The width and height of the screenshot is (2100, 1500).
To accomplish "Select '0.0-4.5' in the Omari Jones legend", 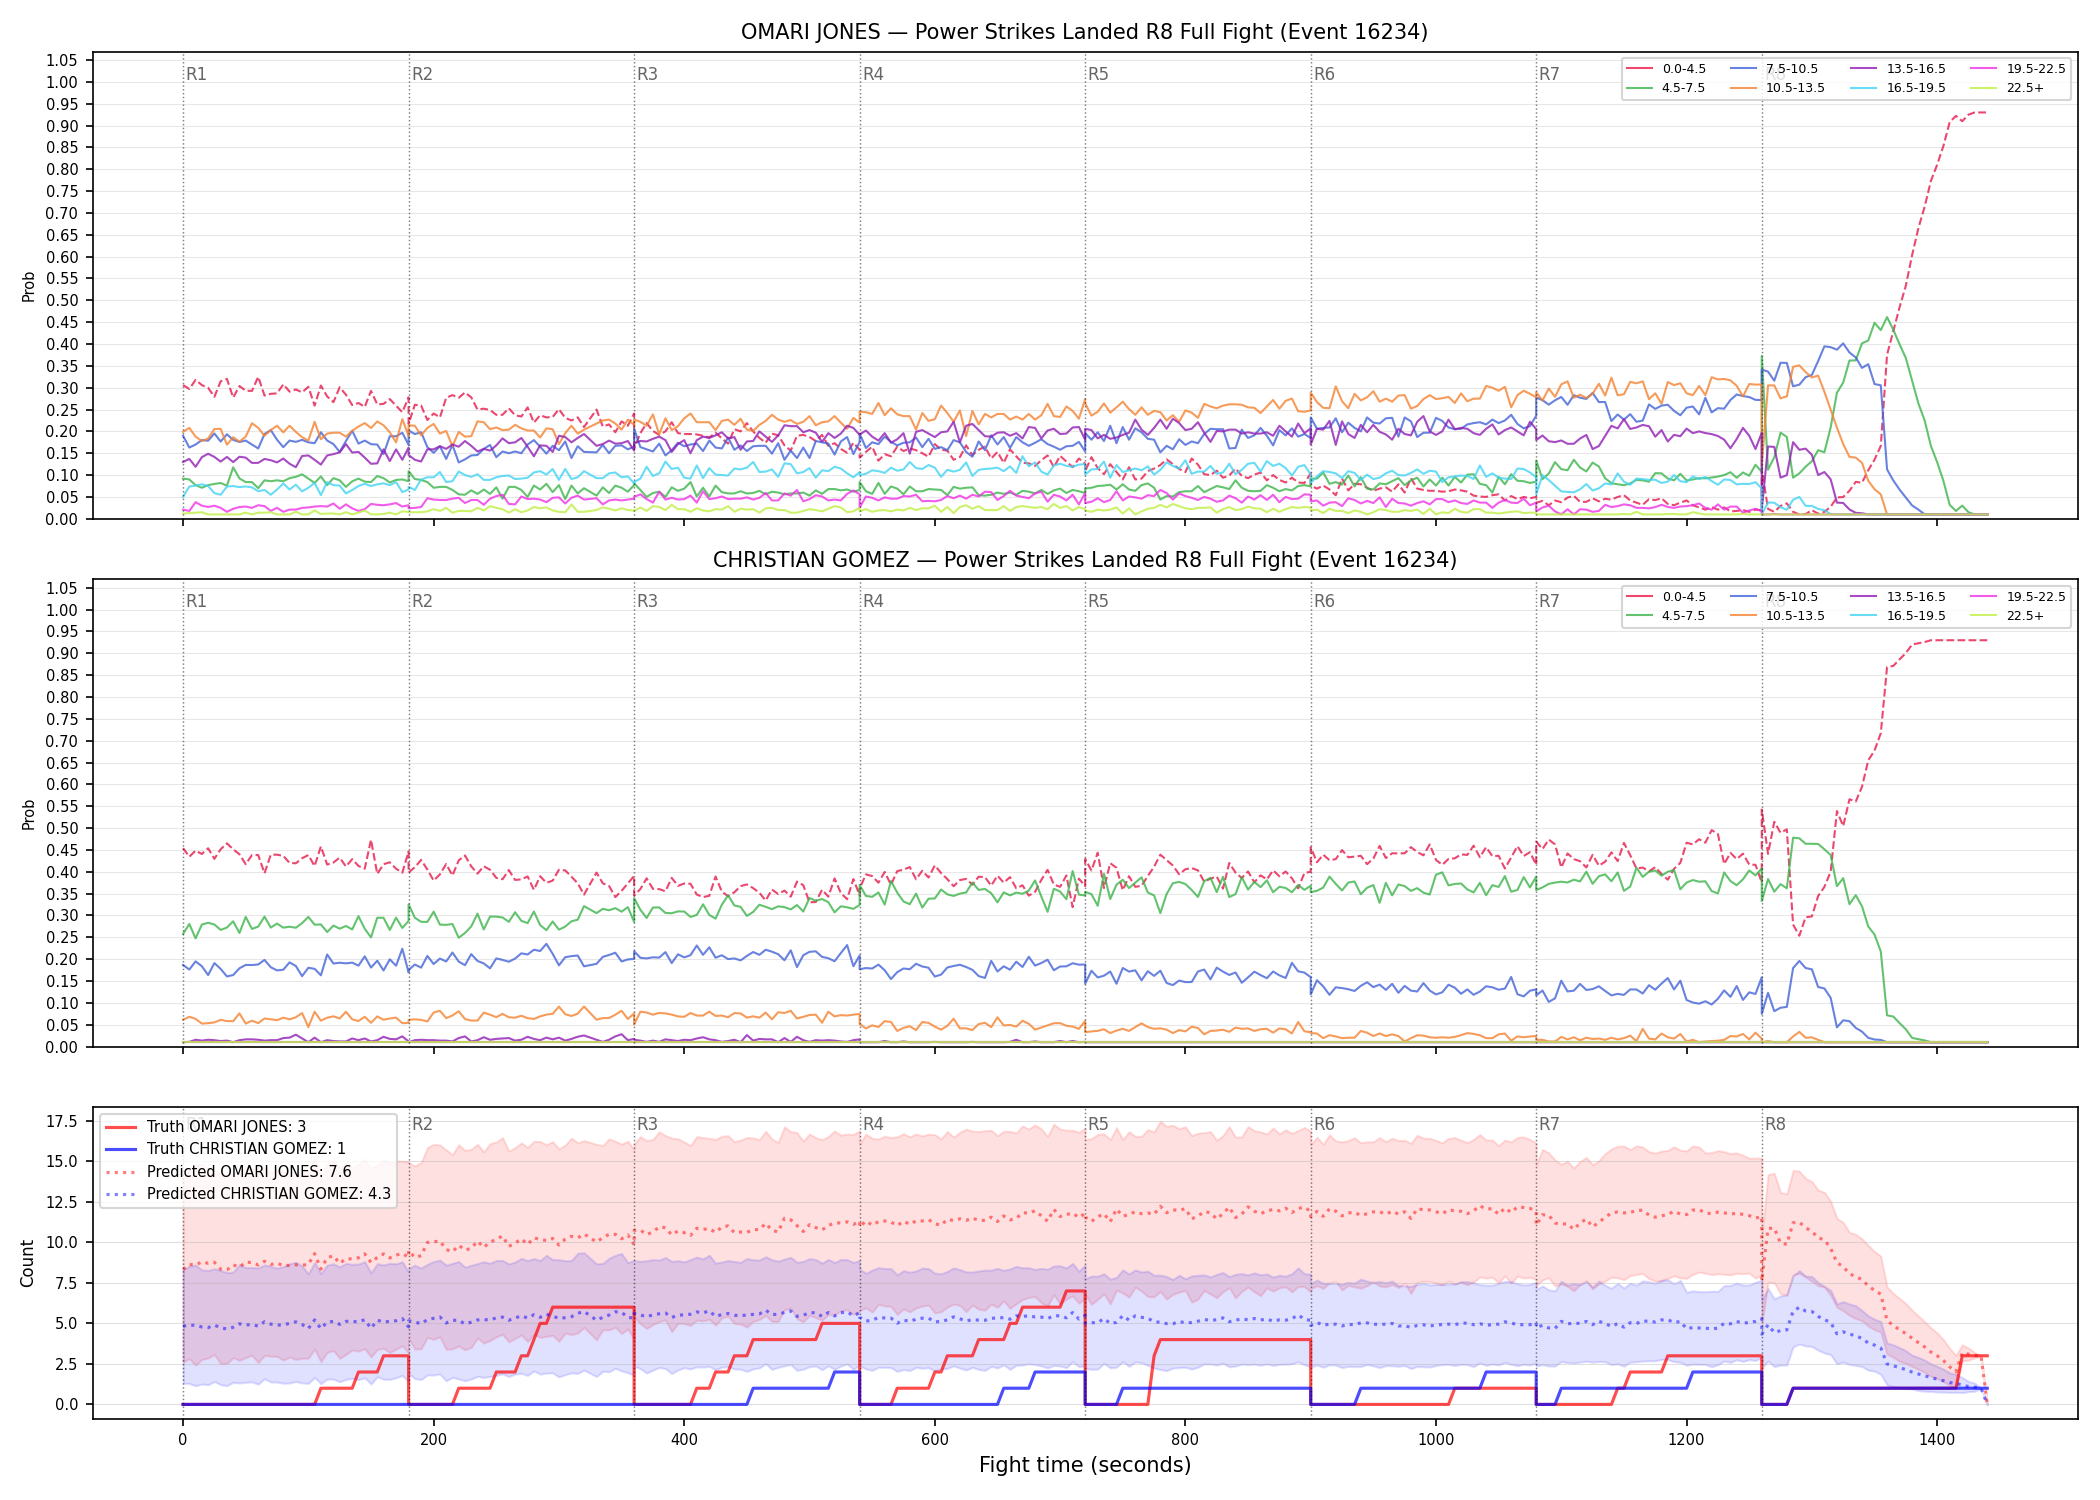I will click(x=1684, y=69).
